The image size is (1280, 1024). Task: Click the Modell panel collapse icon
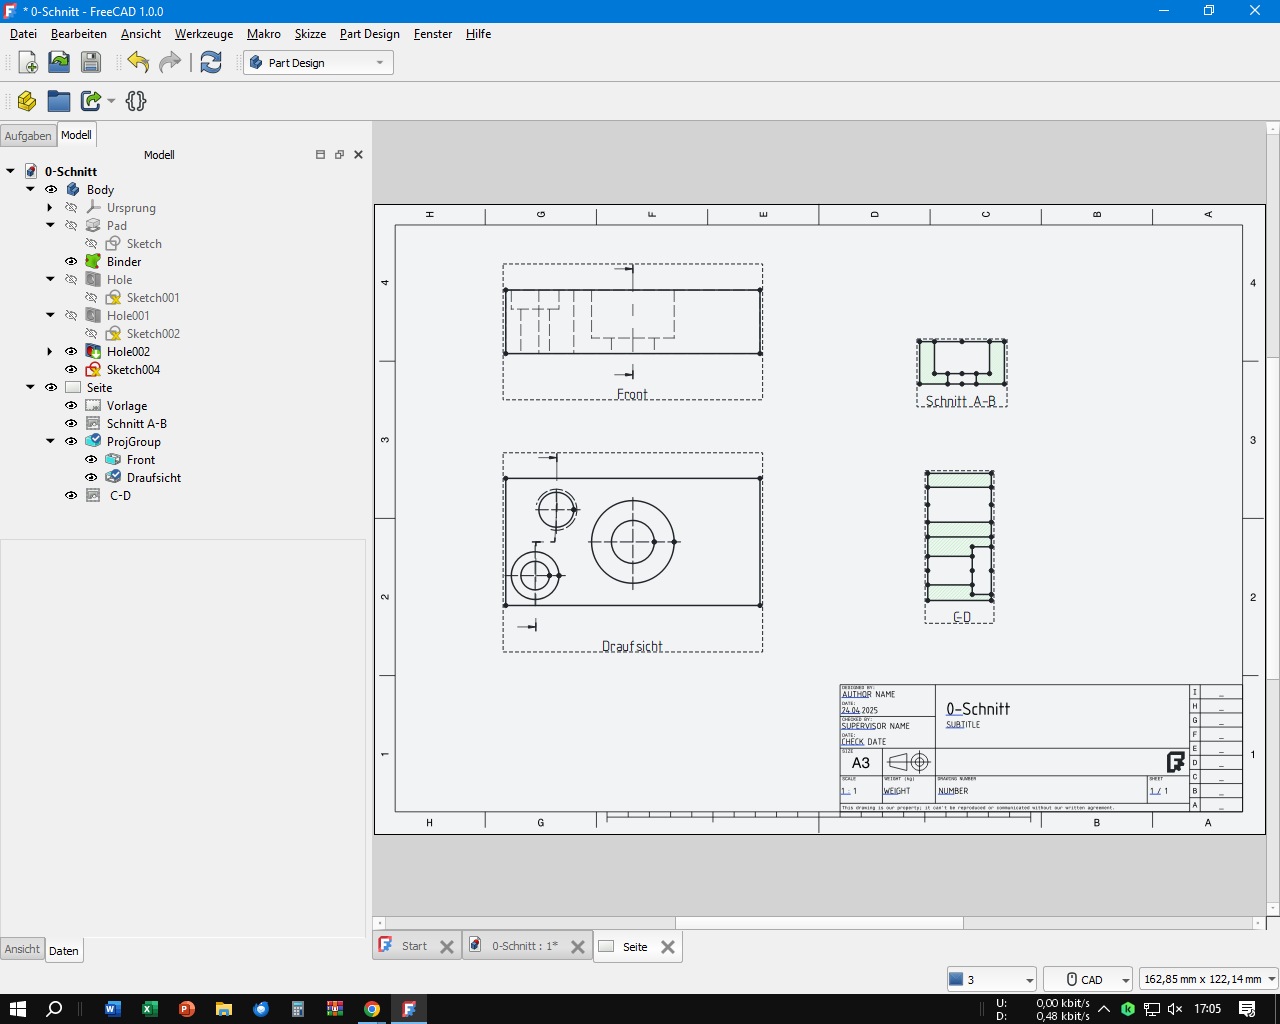tap(320, 154)
